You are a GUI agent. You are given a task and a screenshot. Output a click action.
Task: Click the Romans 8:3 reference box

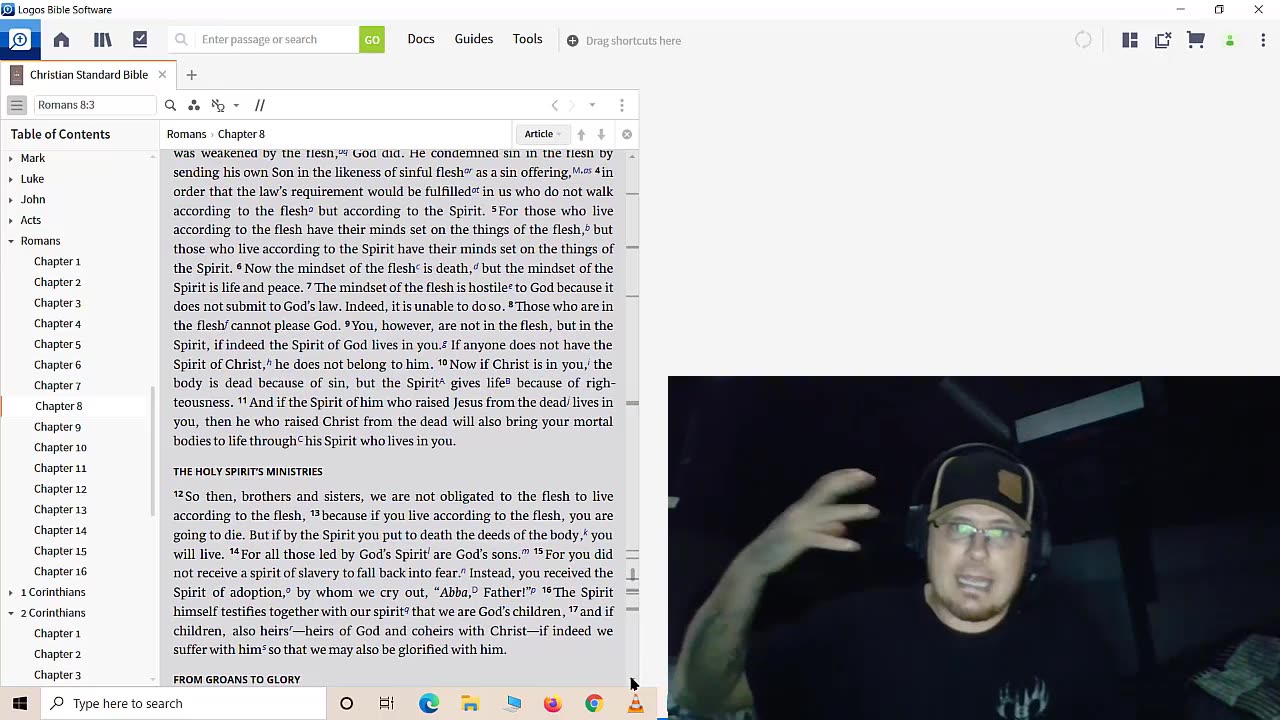pos(95,105)
